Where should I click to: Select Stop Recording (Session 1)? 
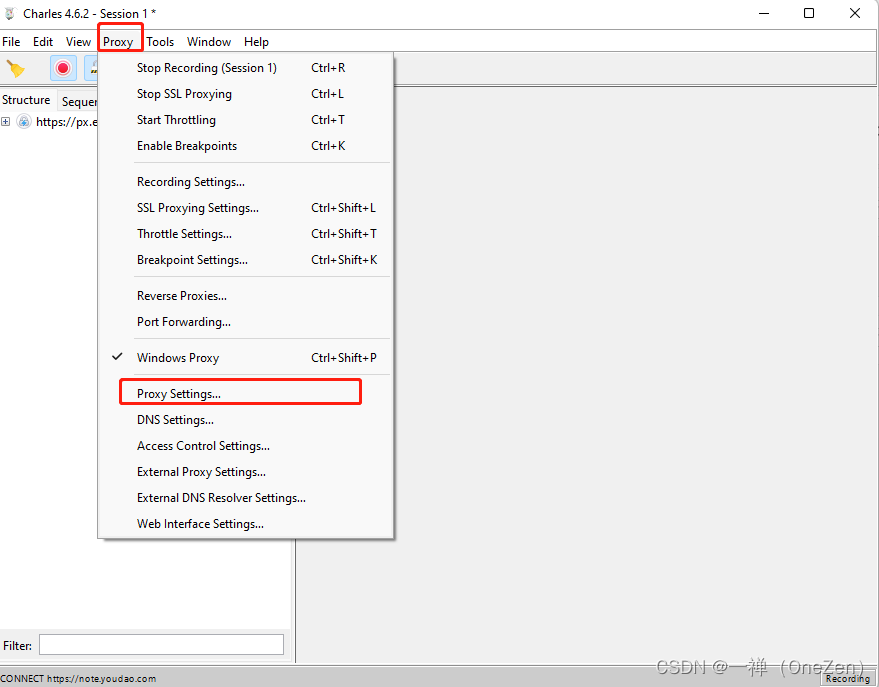pyautogui.click(x=246, y=68)
